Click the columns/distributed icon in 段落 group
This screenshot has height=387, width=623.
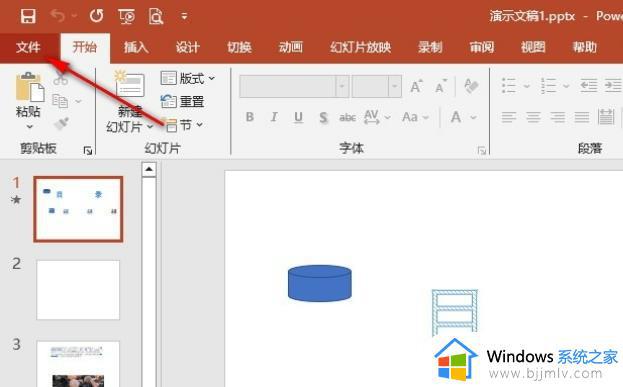(606, 117)
